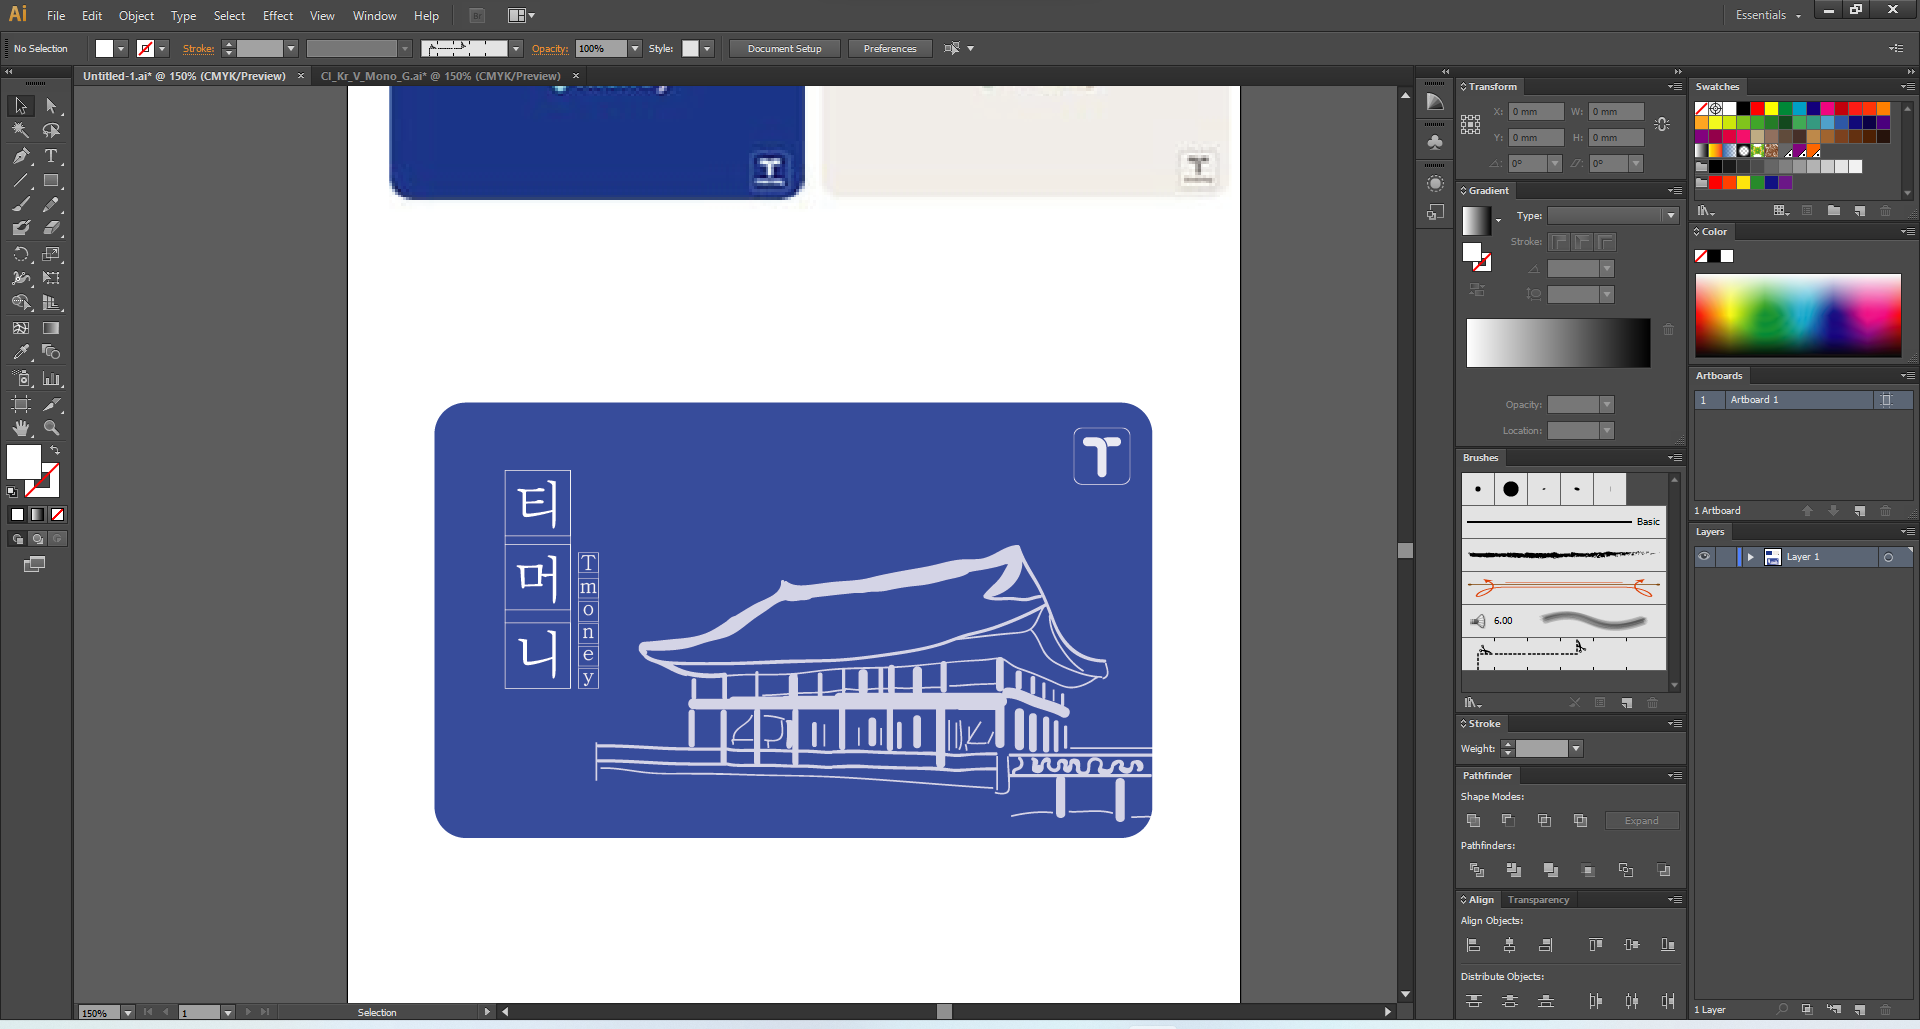Viewport: 1920px width, 1029px height.
Task: Select the Pencil tool
Action: click(51, 204)
